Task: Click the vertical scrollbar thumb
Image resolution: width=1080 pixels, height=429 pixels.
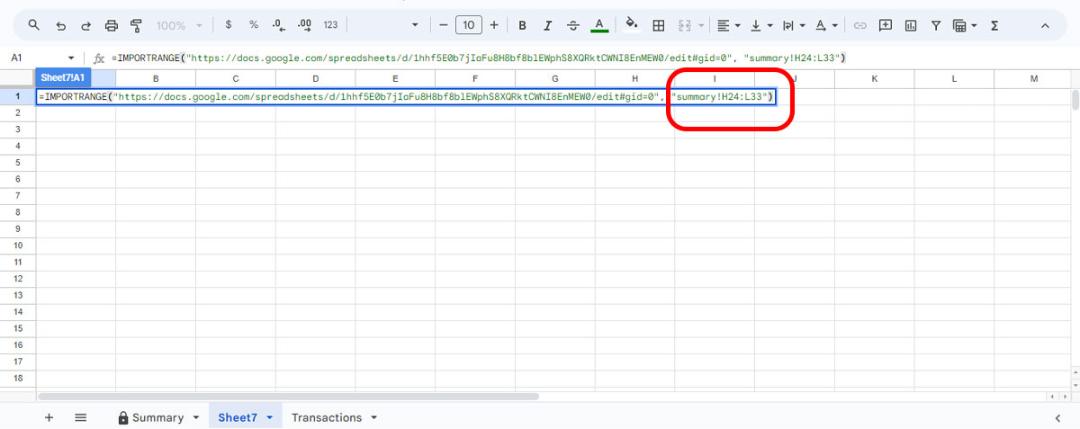Action: [1075, 100]
